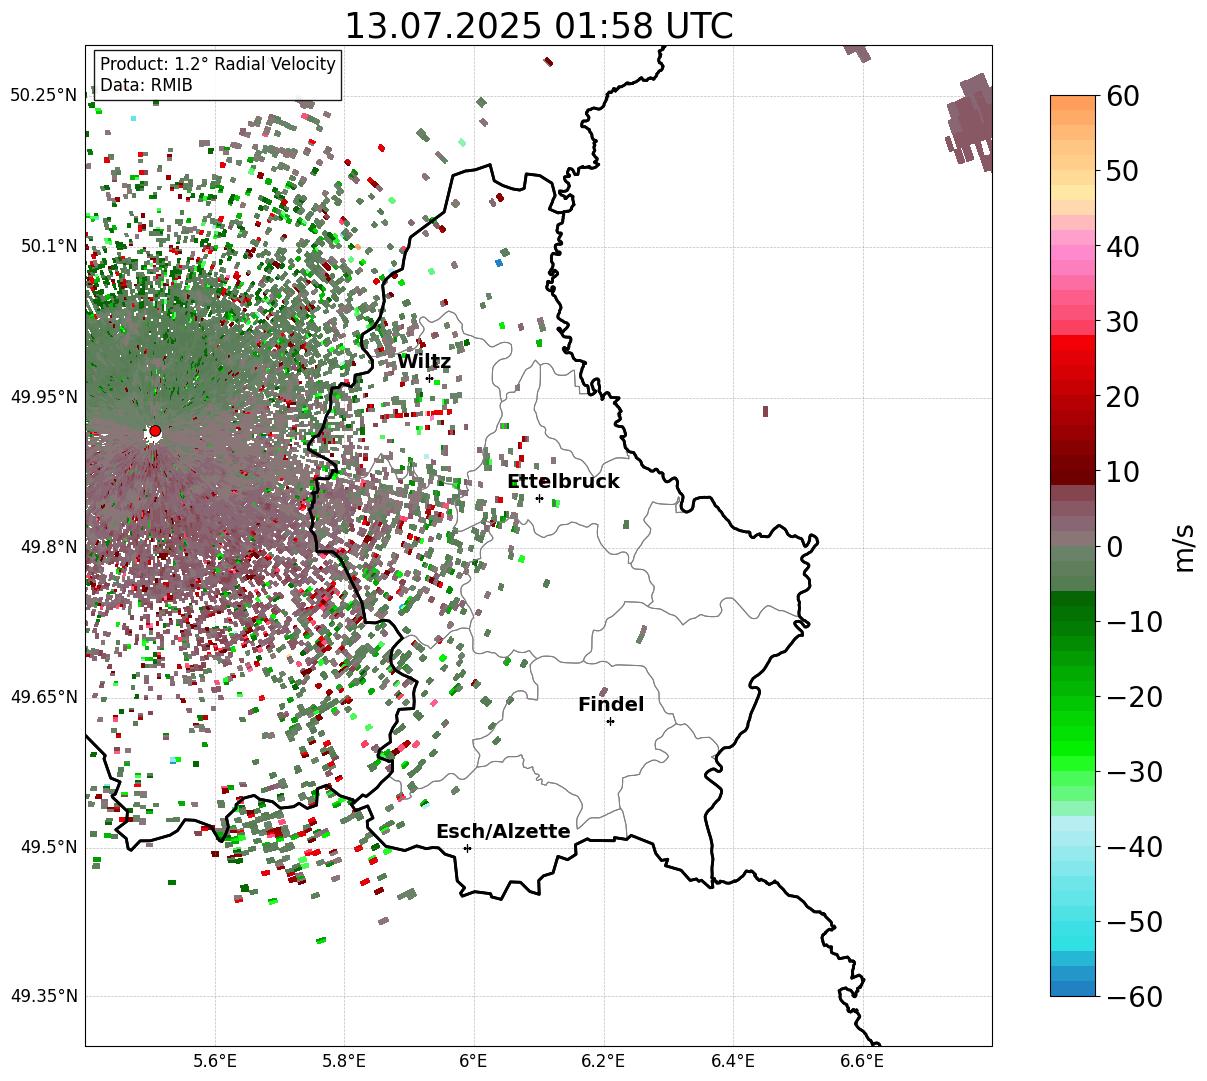The width and height of the screenshot is (1207, 1081).
Task: Click the colorbar 20 tick label
Action: pyautogui.click(x=1122, y=396)
